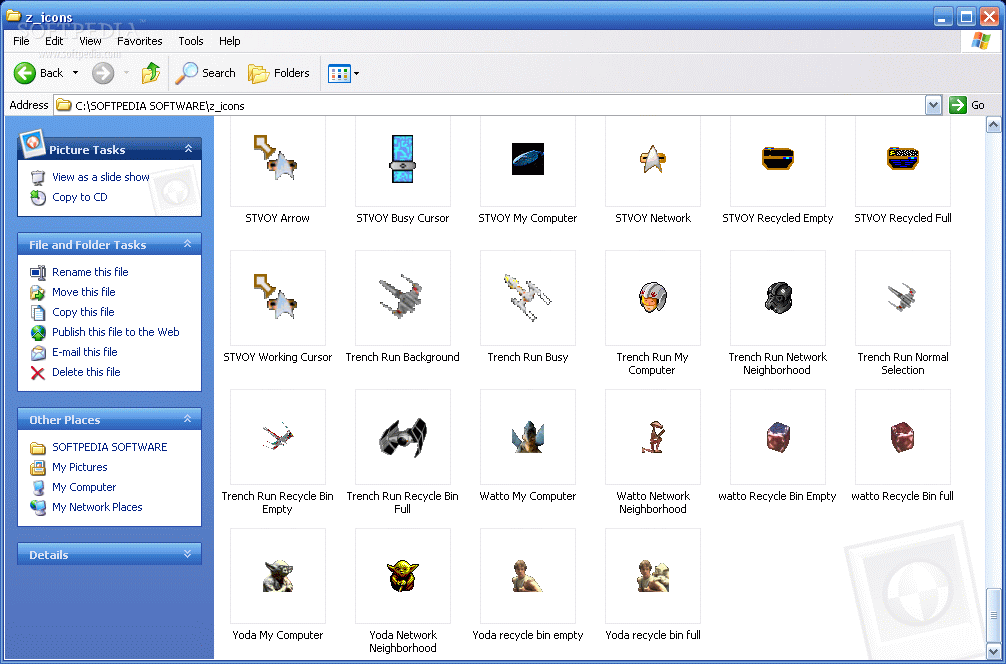Click the scrollbar up arrow

tap(993, 124)
